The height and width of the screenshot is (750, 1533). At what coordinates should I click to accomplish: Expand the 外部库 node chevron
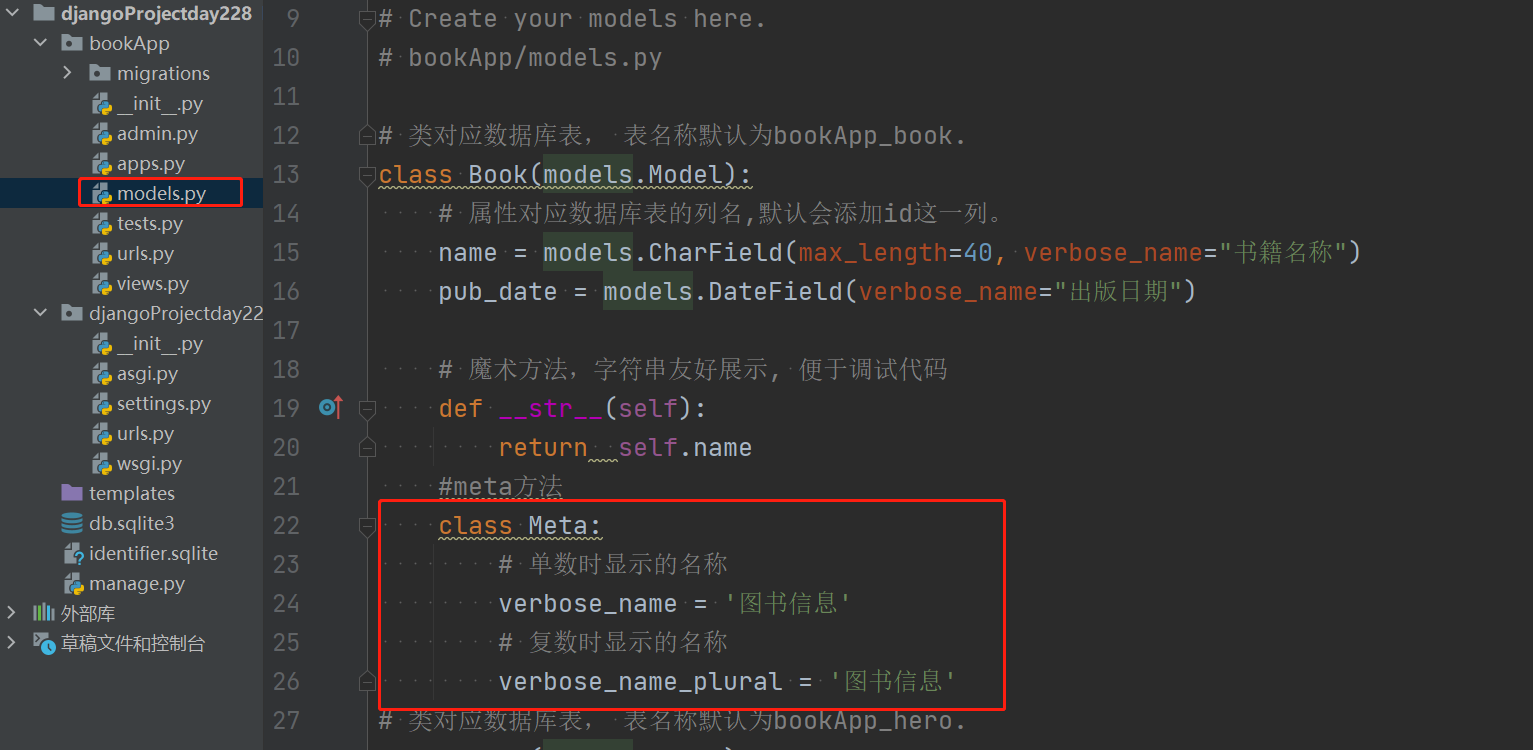12,613
